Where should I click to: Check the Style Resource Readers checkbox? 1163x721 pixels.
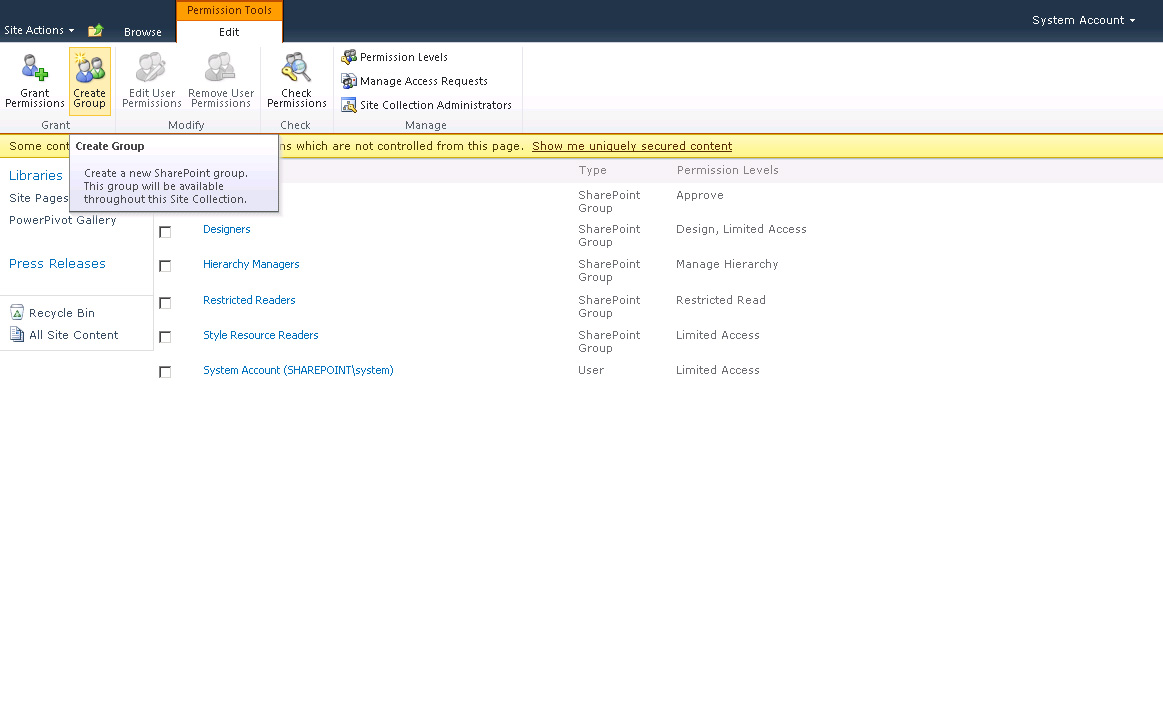[x=165, y=338]
